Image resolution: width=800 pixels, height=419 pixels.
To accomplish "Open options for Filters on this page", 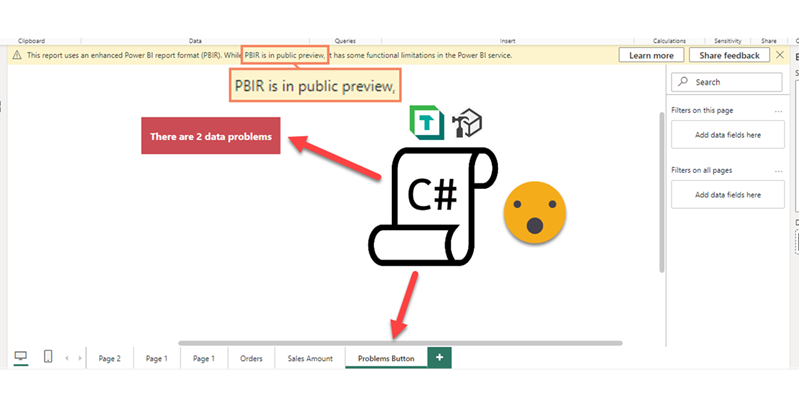I will (x=778, y=111).
